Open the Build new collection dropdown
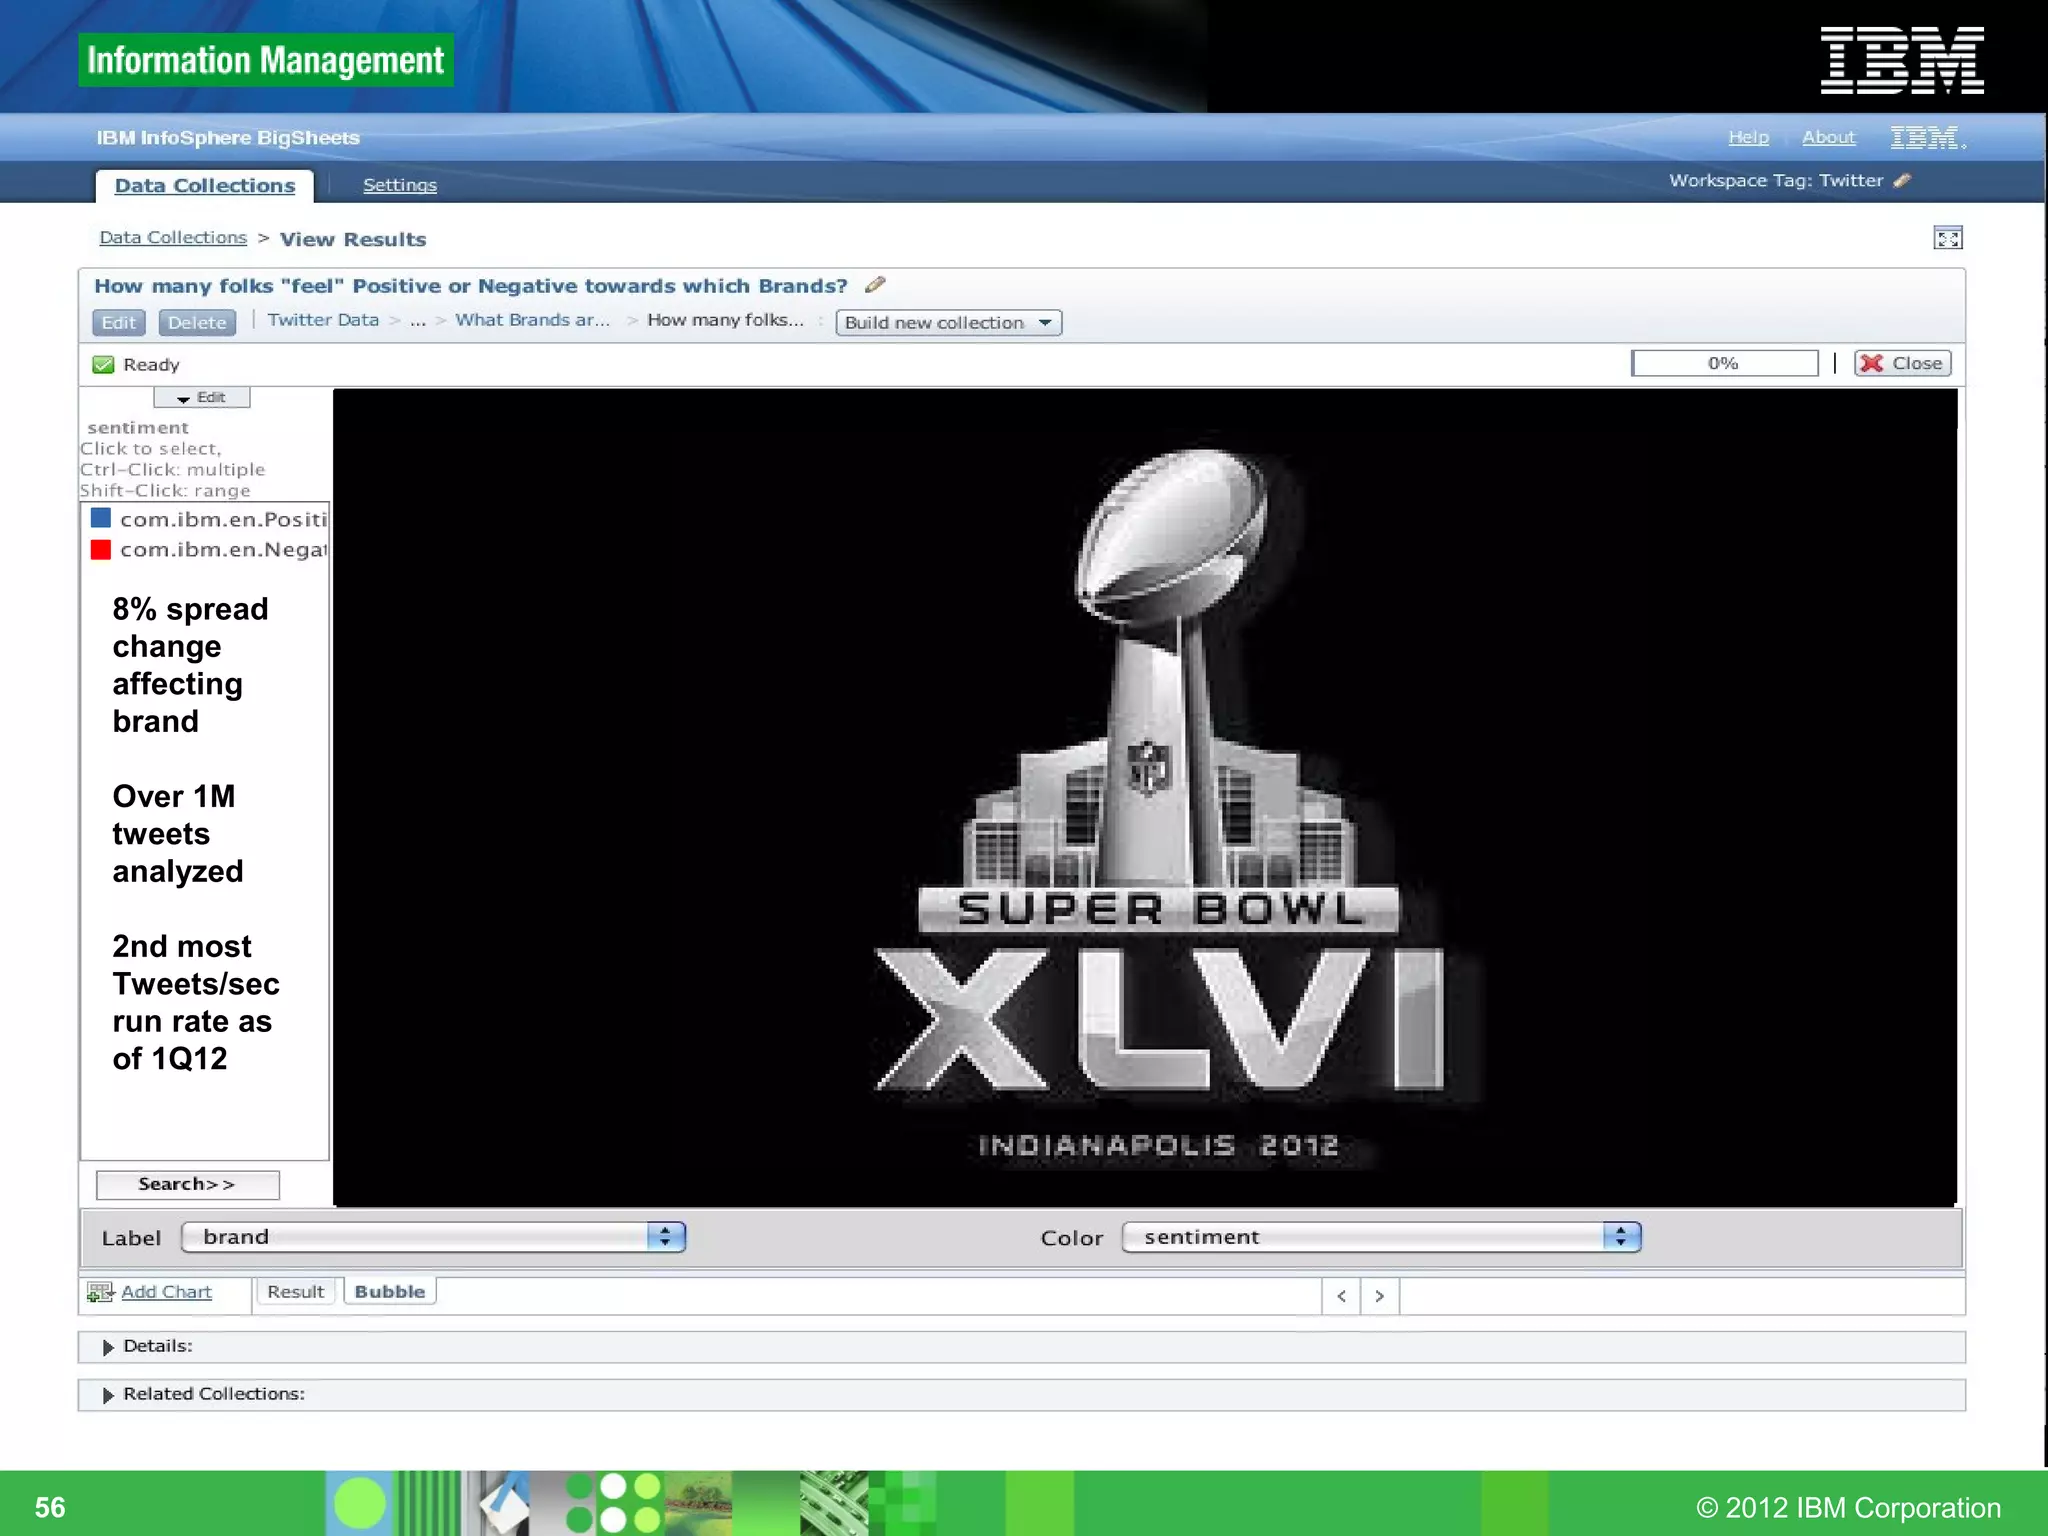Viewport: 2048px width, 1536px height. [x=947, y=322]
